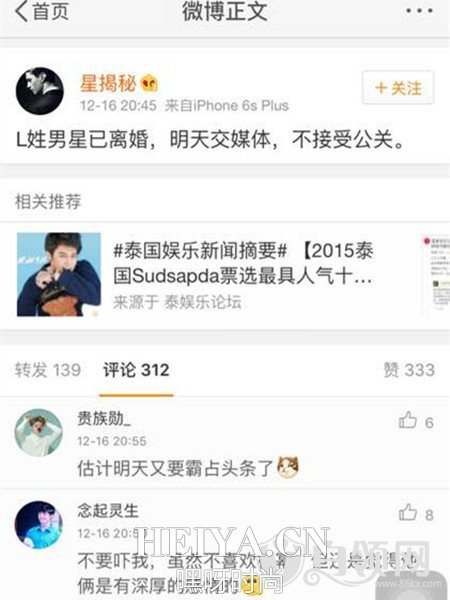Follow 星揭秘 using the +关注 button
Viewport: 450px width, 600px height.
coord(398,88)
